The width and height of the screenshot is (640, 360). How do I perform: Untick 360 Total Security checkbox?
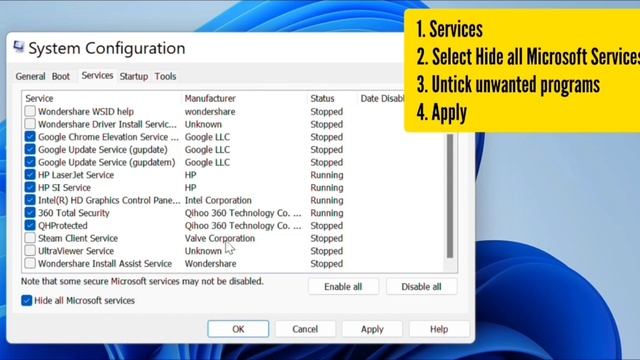click(30, 212)
